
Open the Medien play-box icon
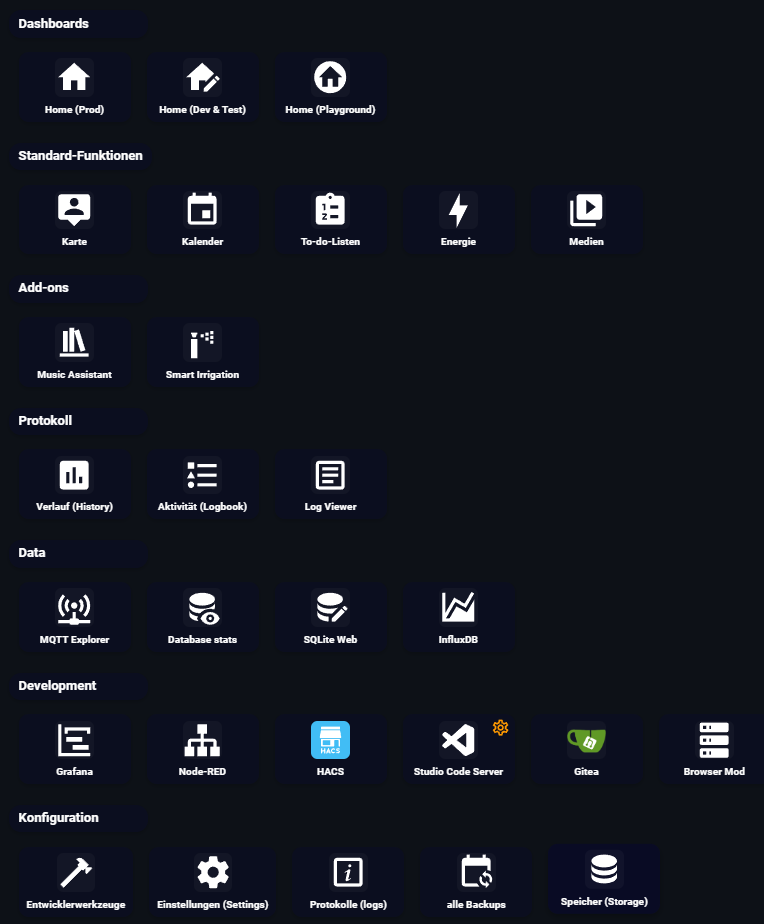point(586,209)
